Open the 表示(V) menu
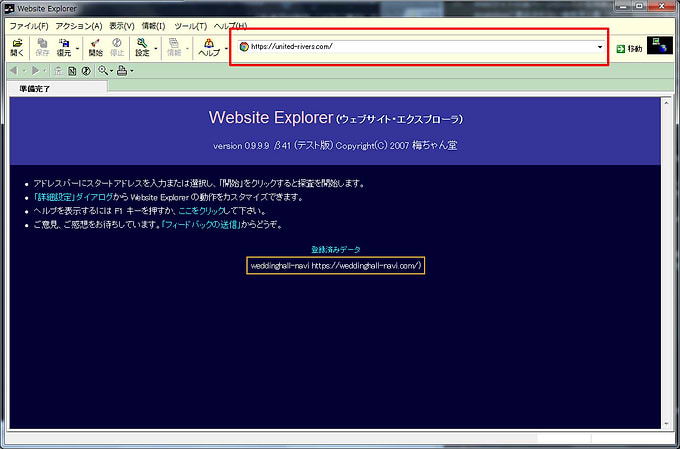The width and height of the screenshot is (680, 449). click(121, 26)
